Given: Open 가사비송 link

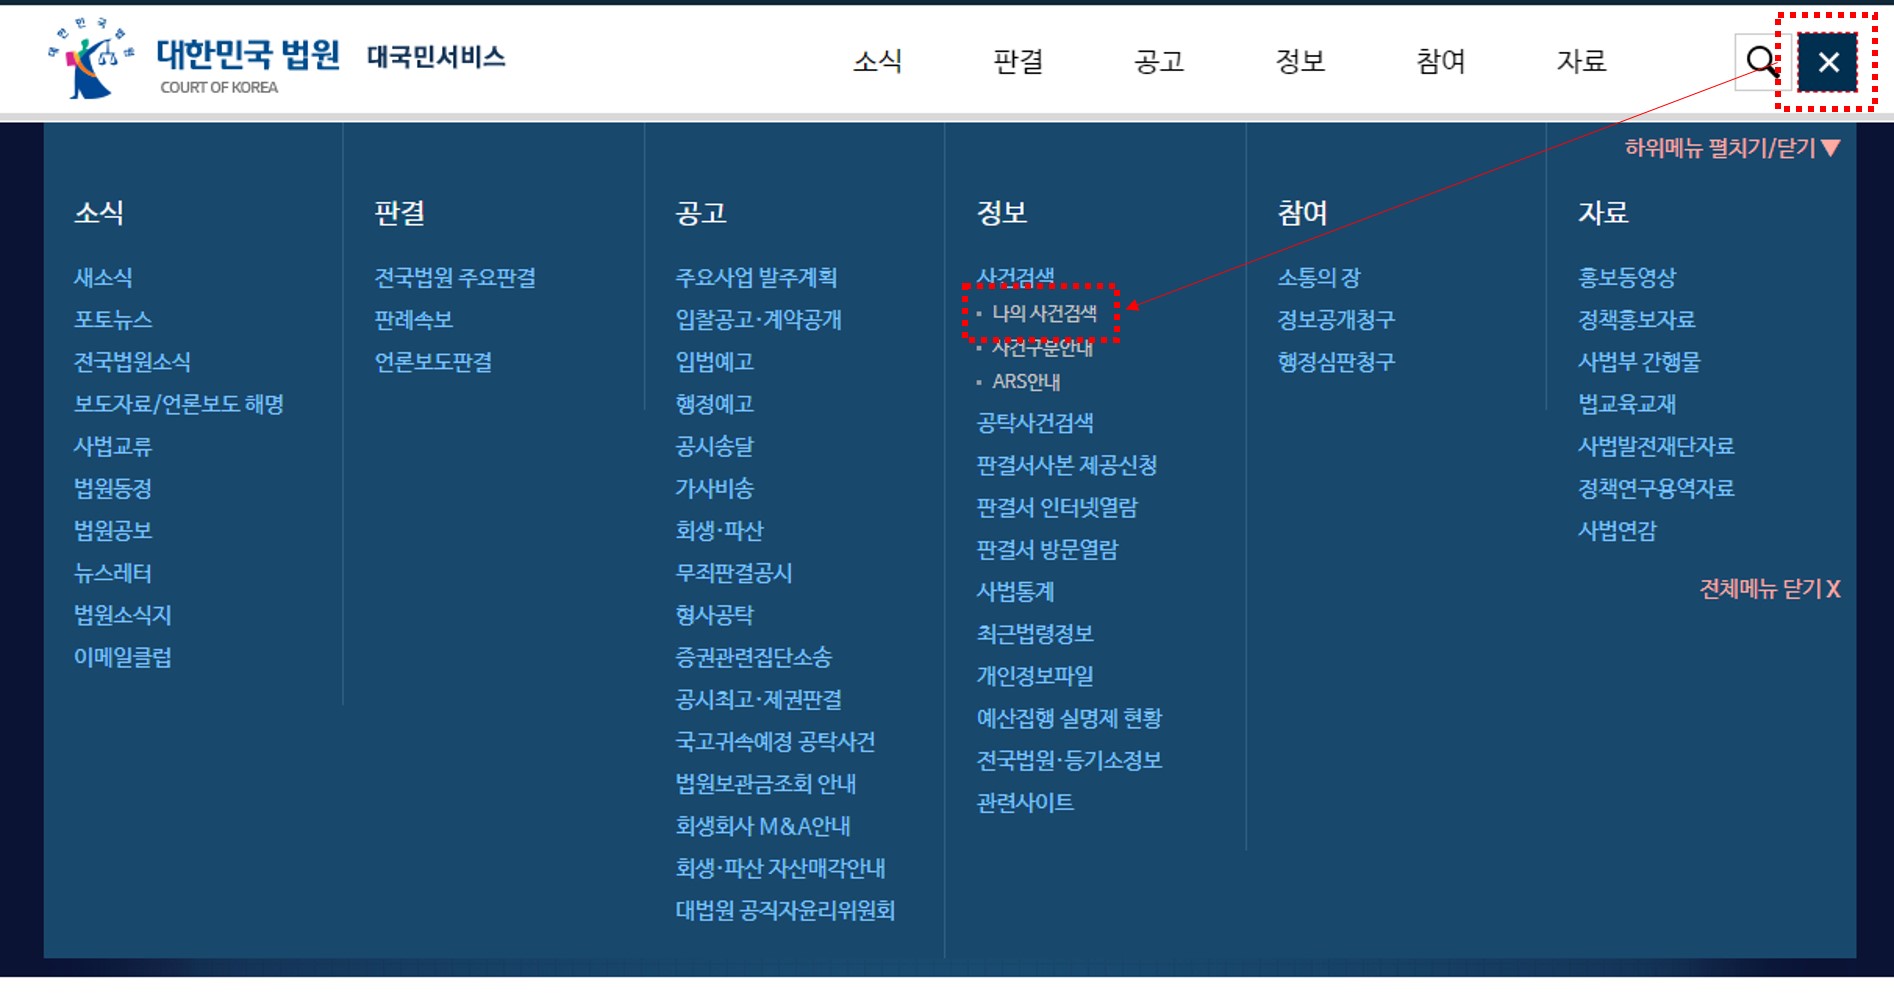Looking at the screenshot, I should point(714,489).
